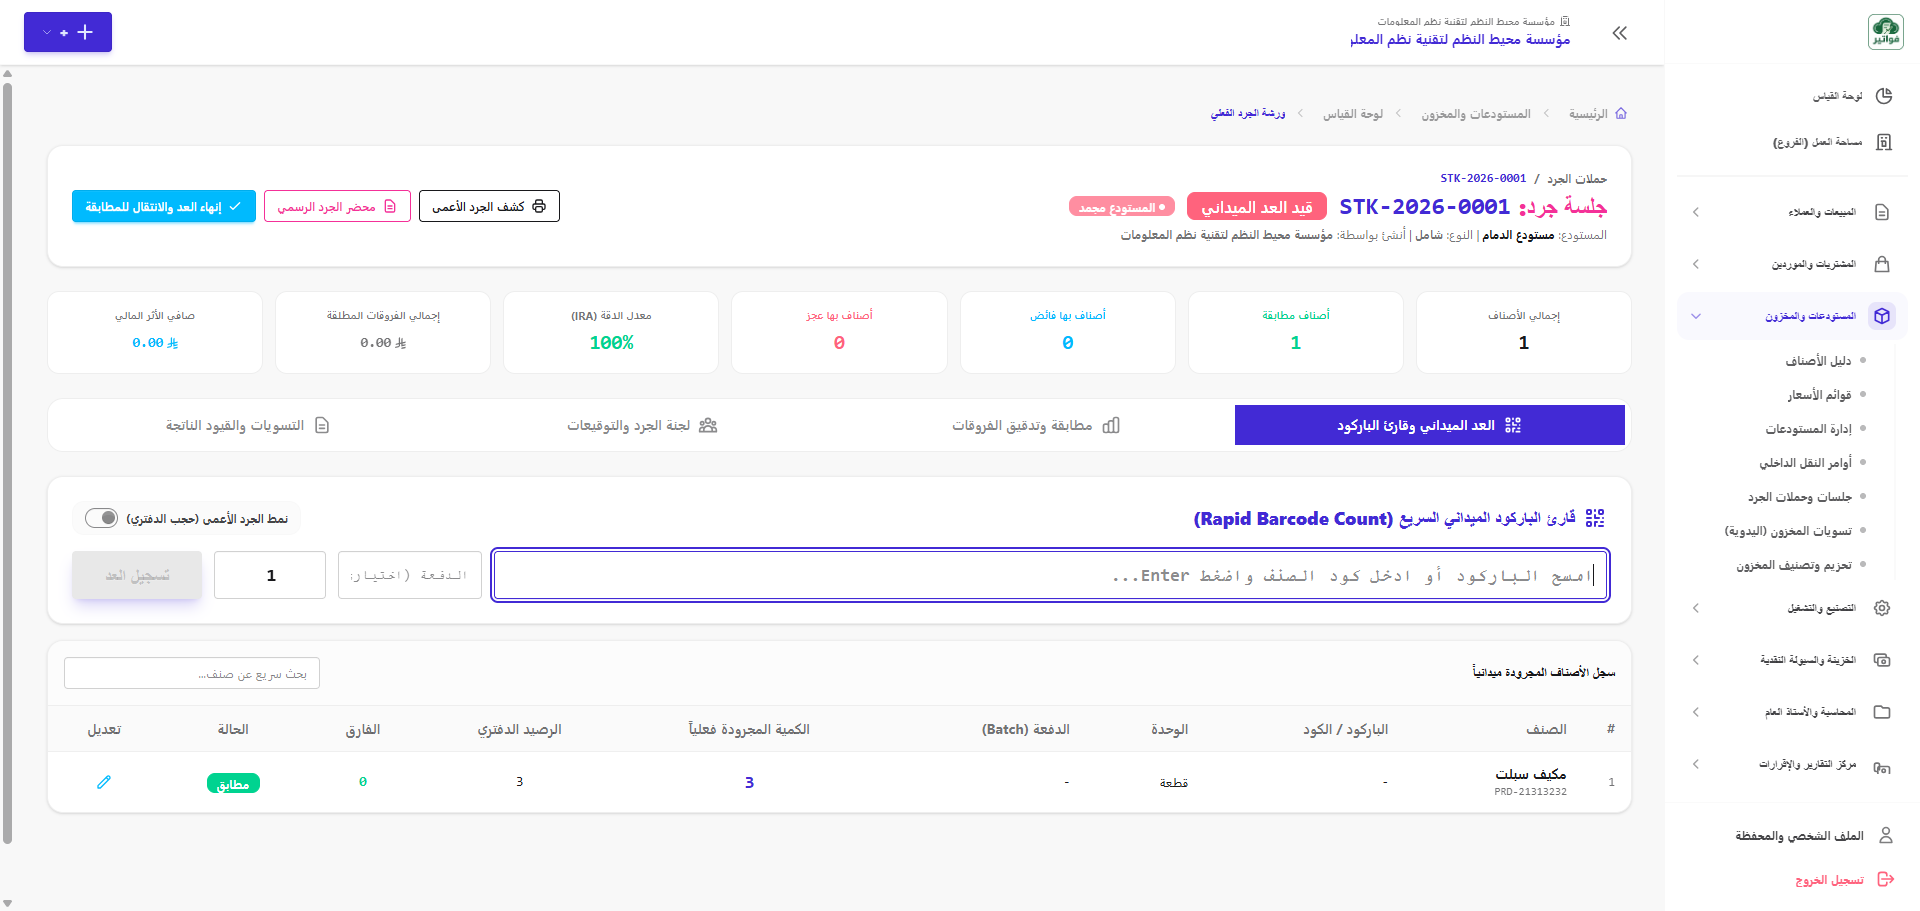Click quick item search field
The width and height of the screenshot is (1920, 911).
tap(192, 673)
